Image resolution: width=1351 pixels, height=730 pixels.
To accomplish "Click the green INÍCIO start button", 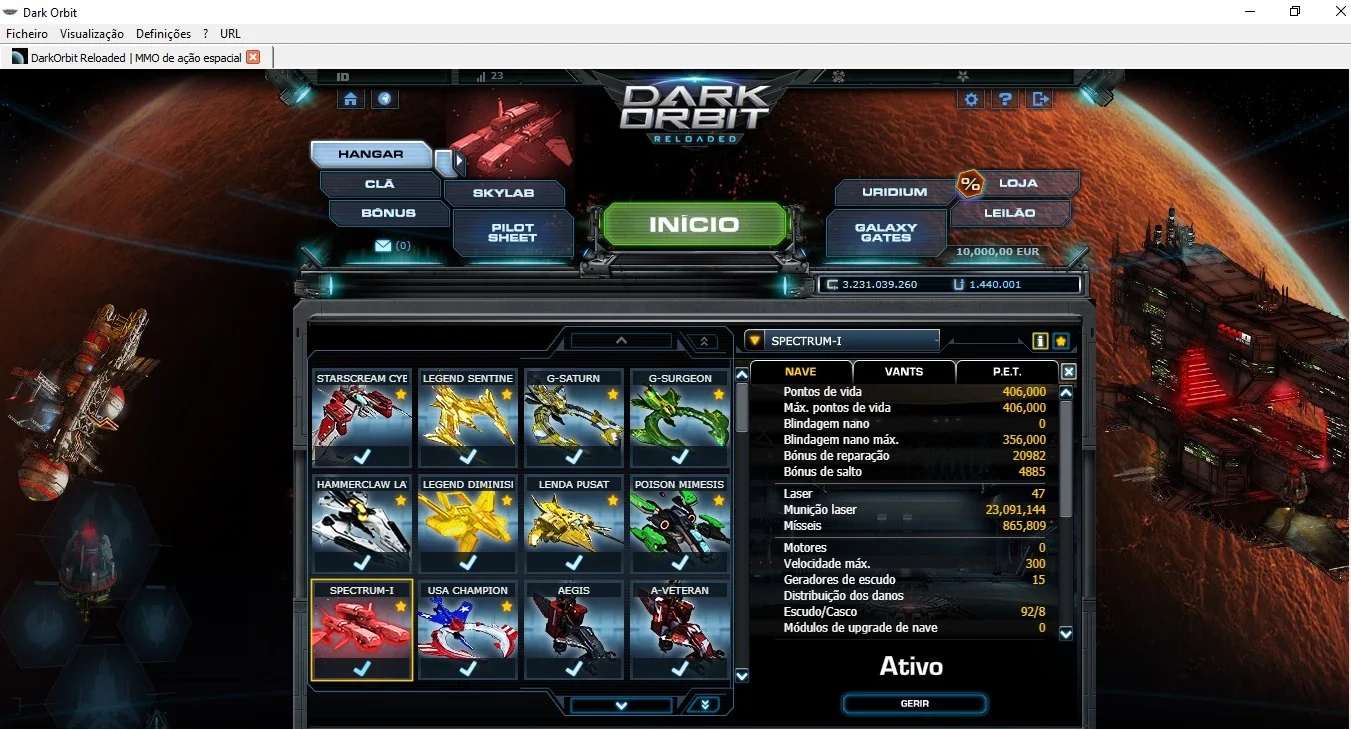I will [694, 225].
